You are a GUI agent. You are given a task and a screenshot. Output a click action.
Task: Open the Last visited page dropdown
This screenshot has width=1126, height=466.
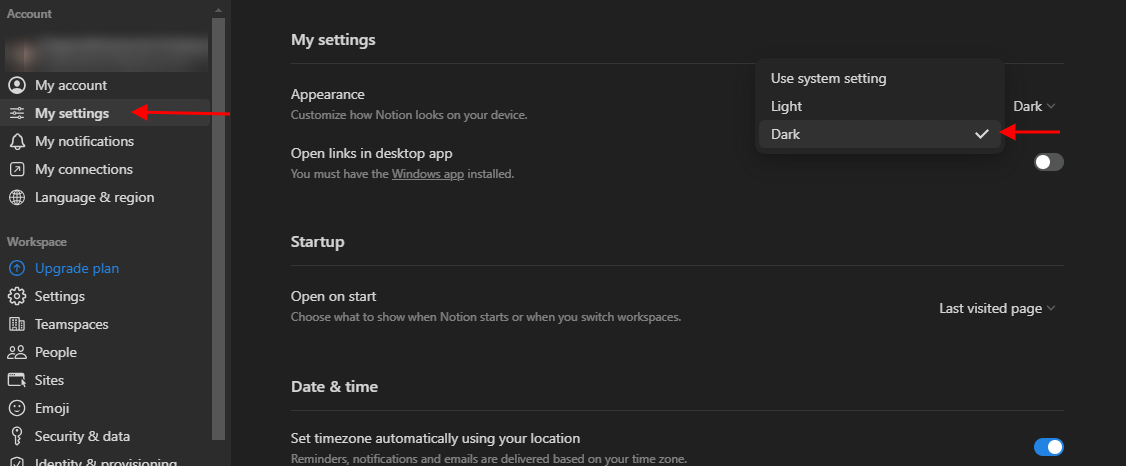[997, 308]
